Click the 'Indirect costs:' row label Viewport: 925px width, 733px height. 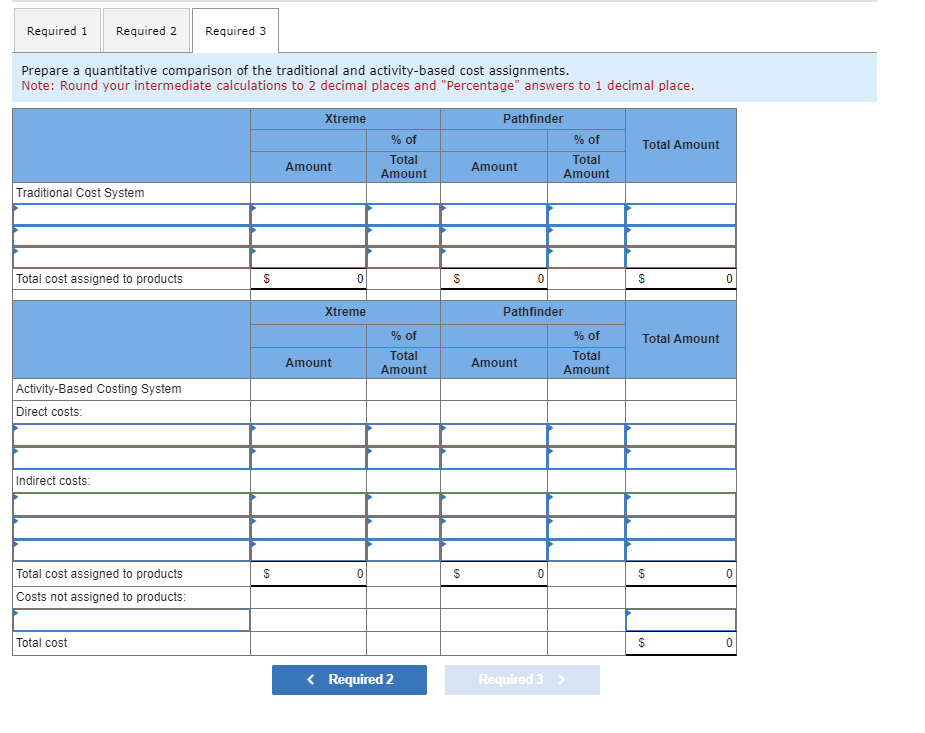[x=53, y=481]
